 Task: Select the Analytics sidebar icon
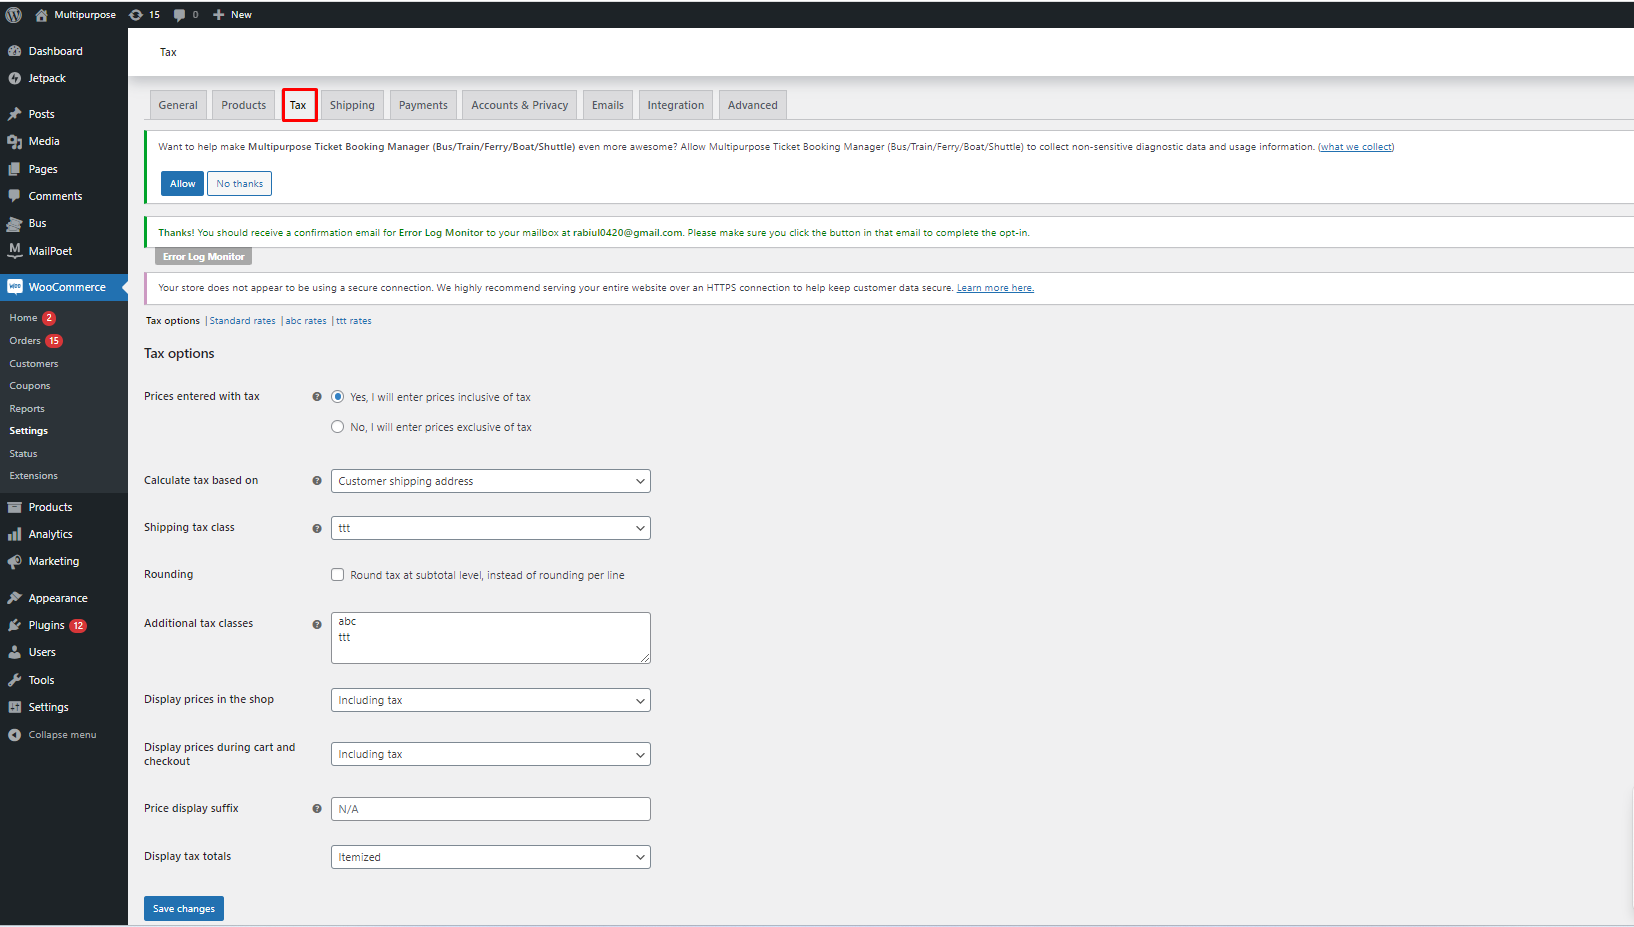[15, 533]
